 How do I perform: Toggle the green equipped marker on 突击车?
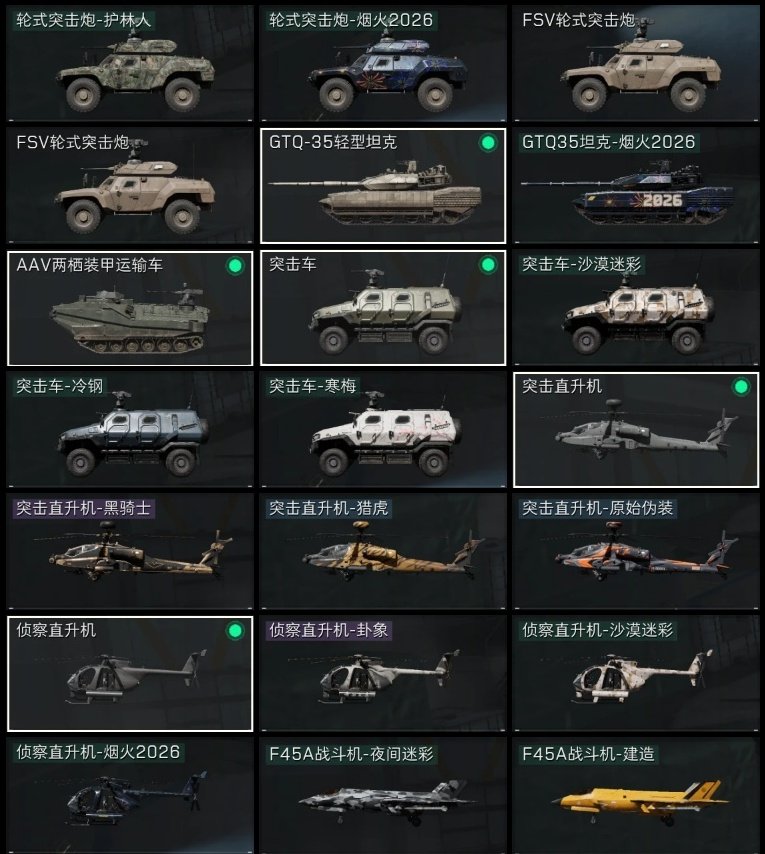[x=488, y=265]
